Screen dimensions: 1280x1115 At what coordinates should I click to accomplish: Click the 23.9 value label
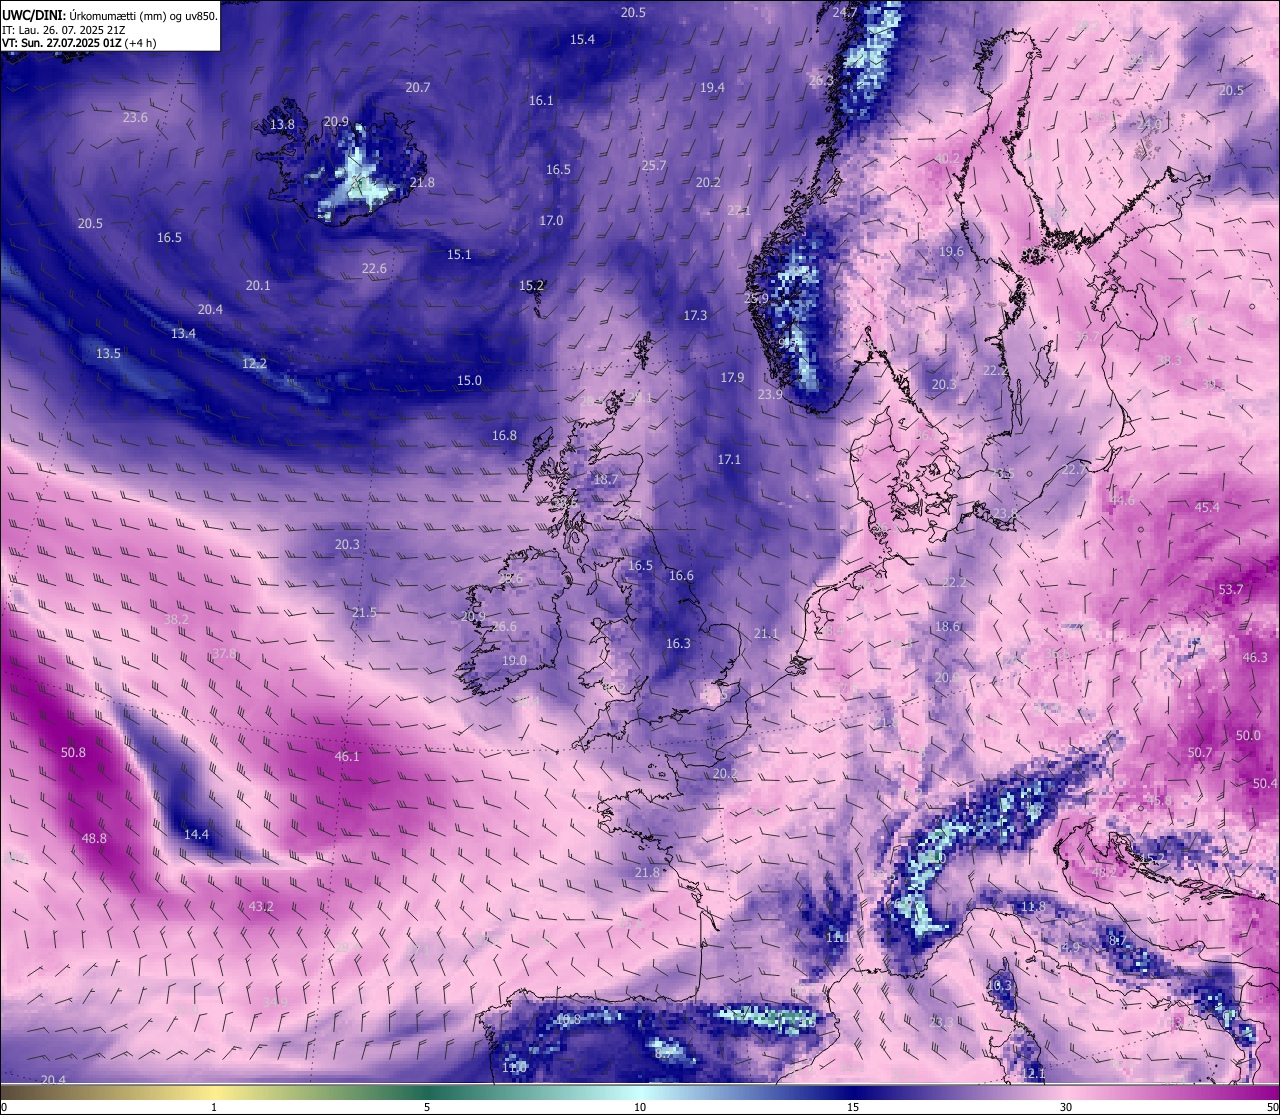(770, 395)
